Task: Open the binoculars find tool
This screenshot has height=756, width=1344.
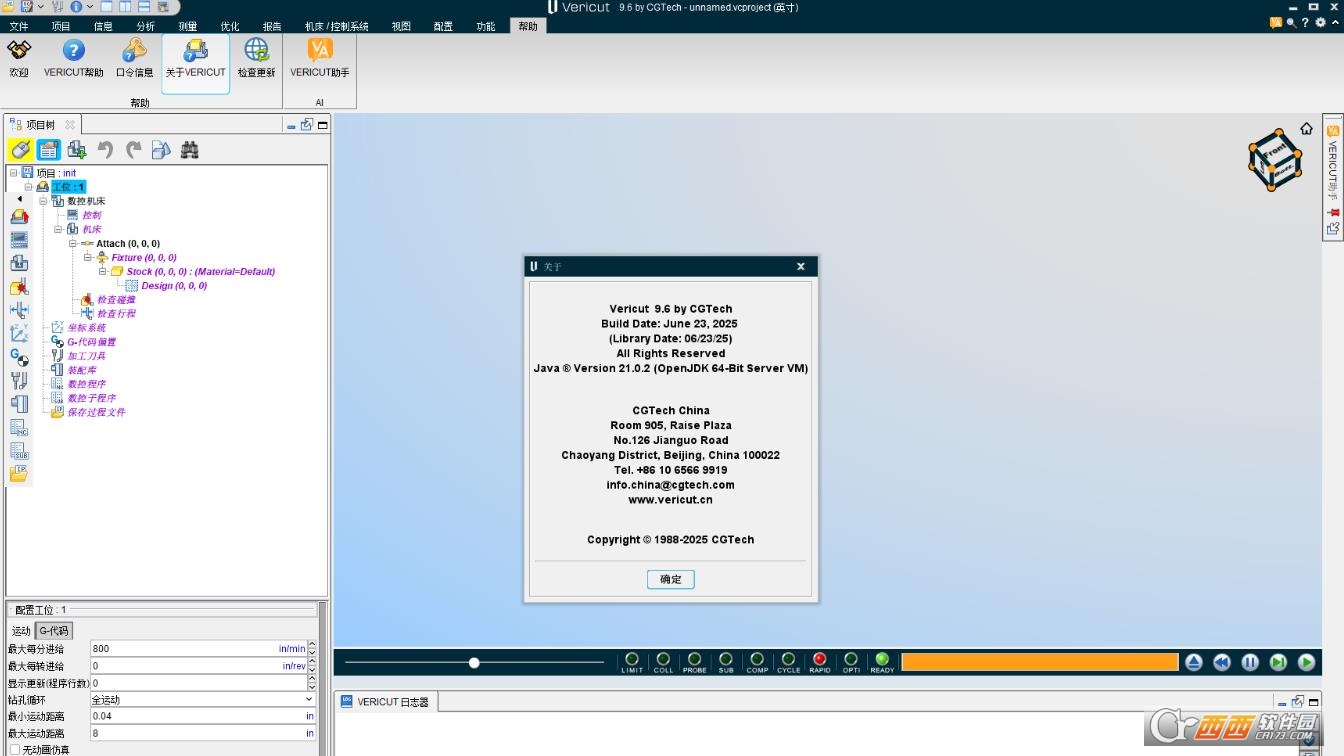Action: 189,150
